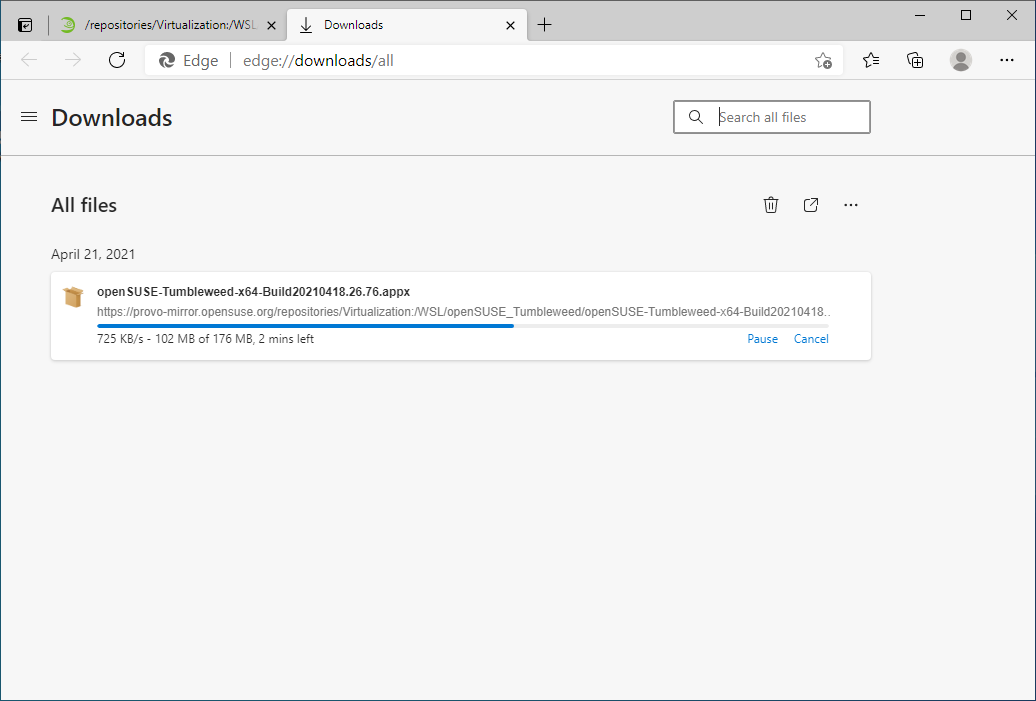Open the user profile avatar
This screenshot has height=701, width=1036.
pyautogui.click(x=961, y=60)
